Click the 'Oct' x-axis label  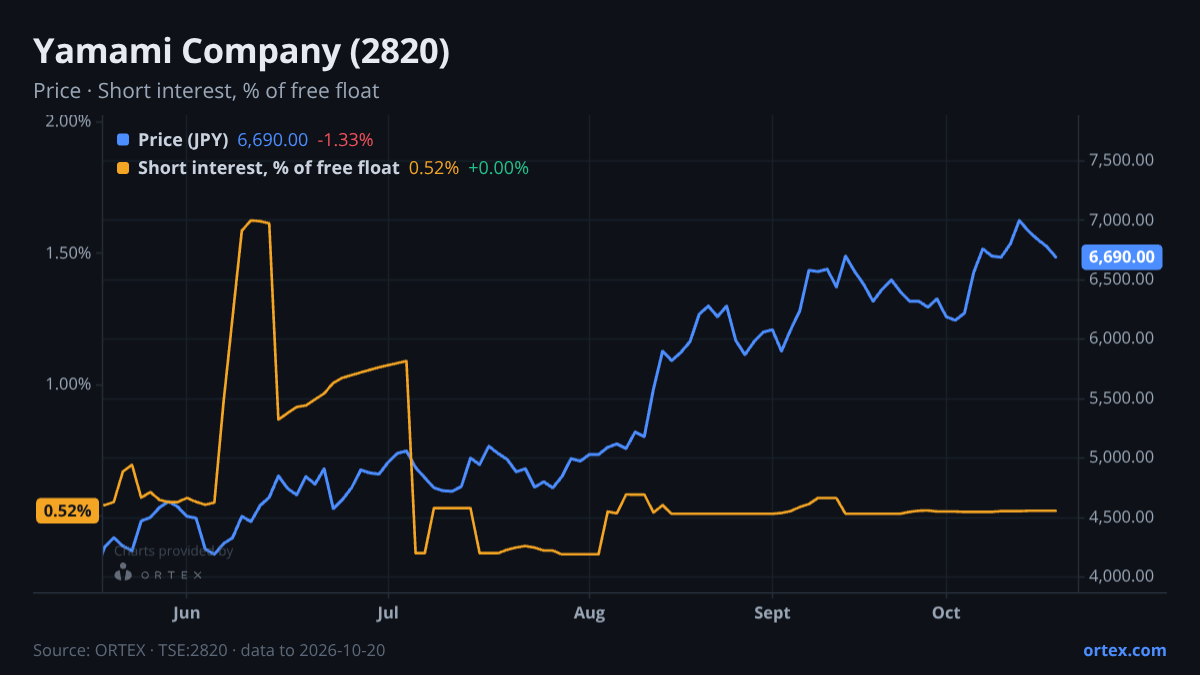[x=946, y=612]
